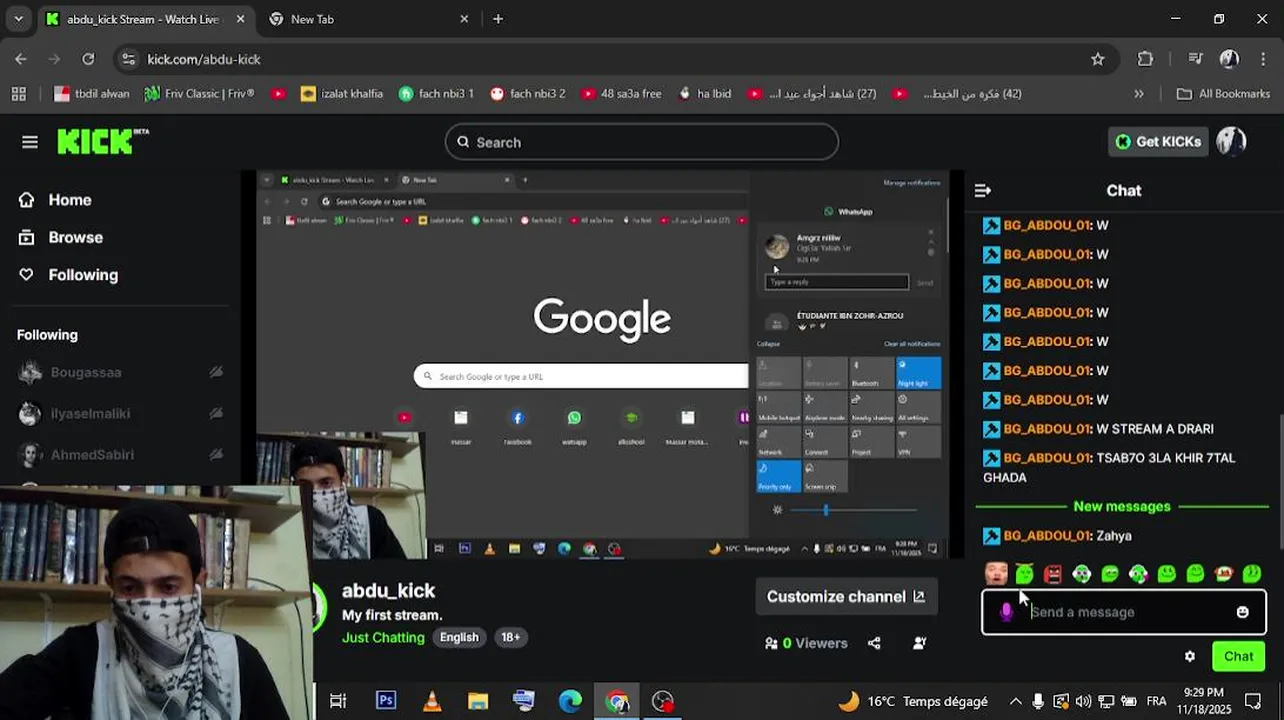Open the Kick hamburger menu
The height and width of the screenshot is (720, 1284).
point(30,142)
